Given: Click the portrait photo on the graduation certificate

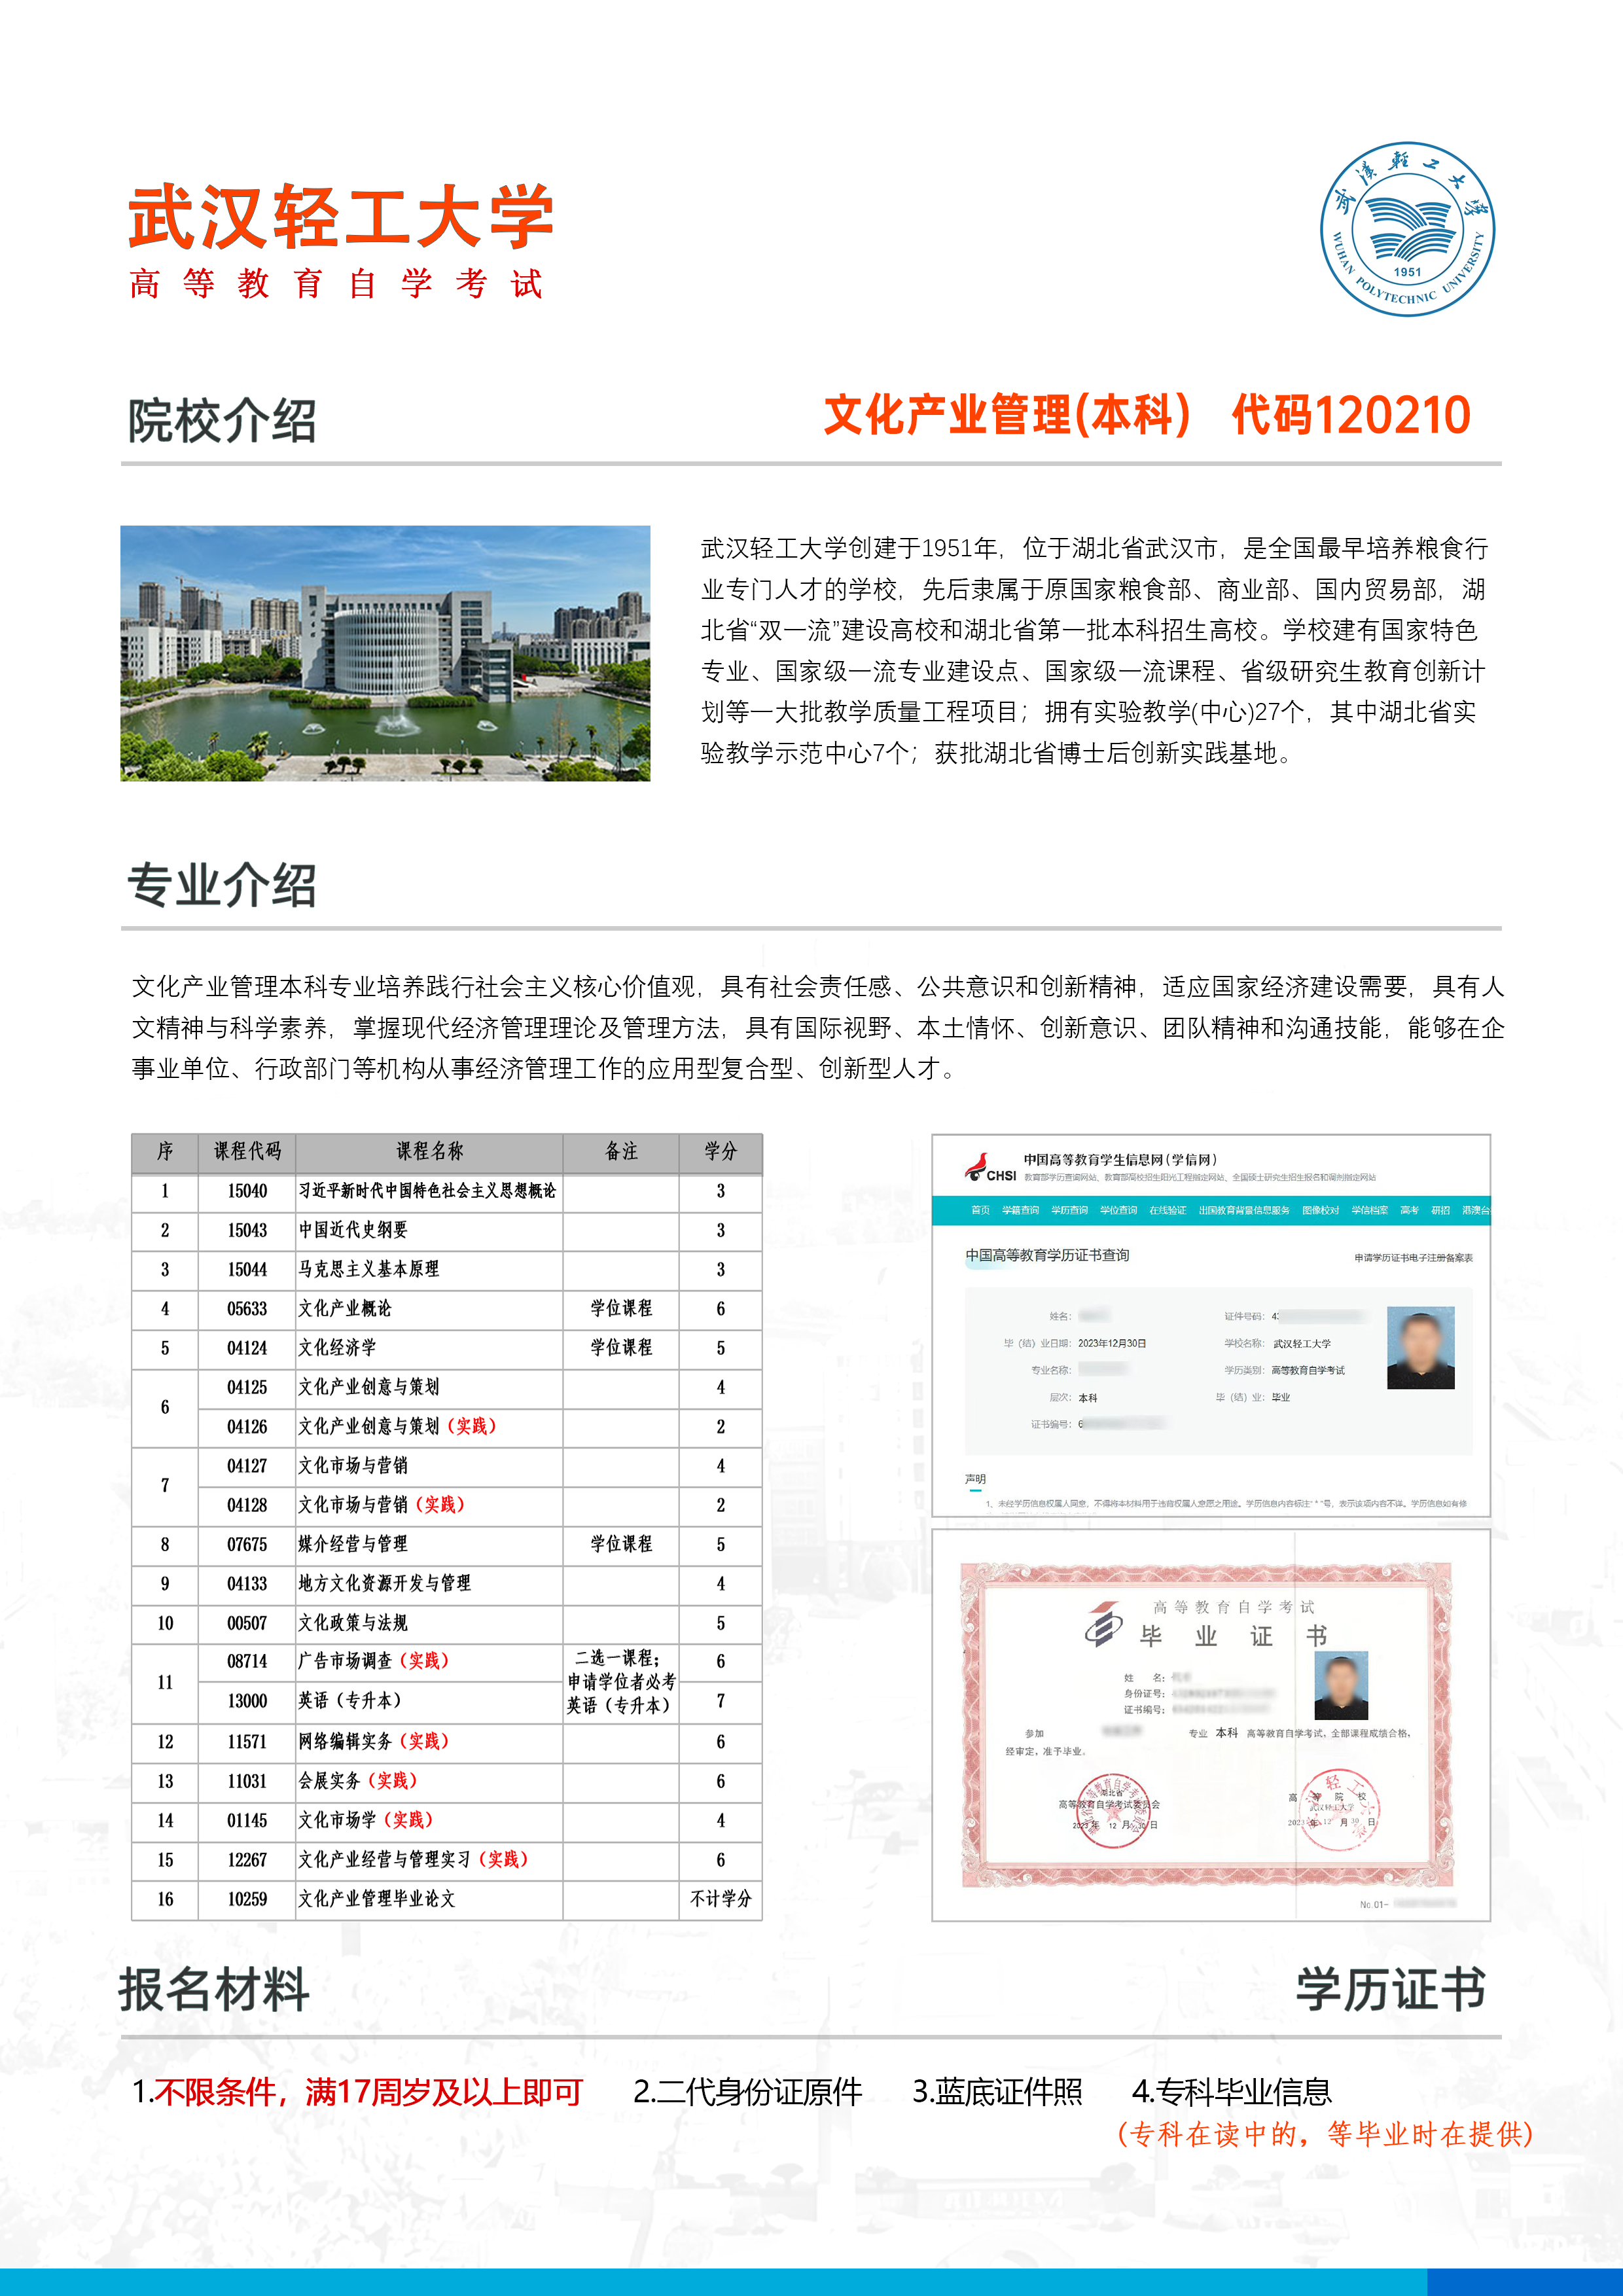Looking at the screenshot, I should click(x=1341, y=1686).
